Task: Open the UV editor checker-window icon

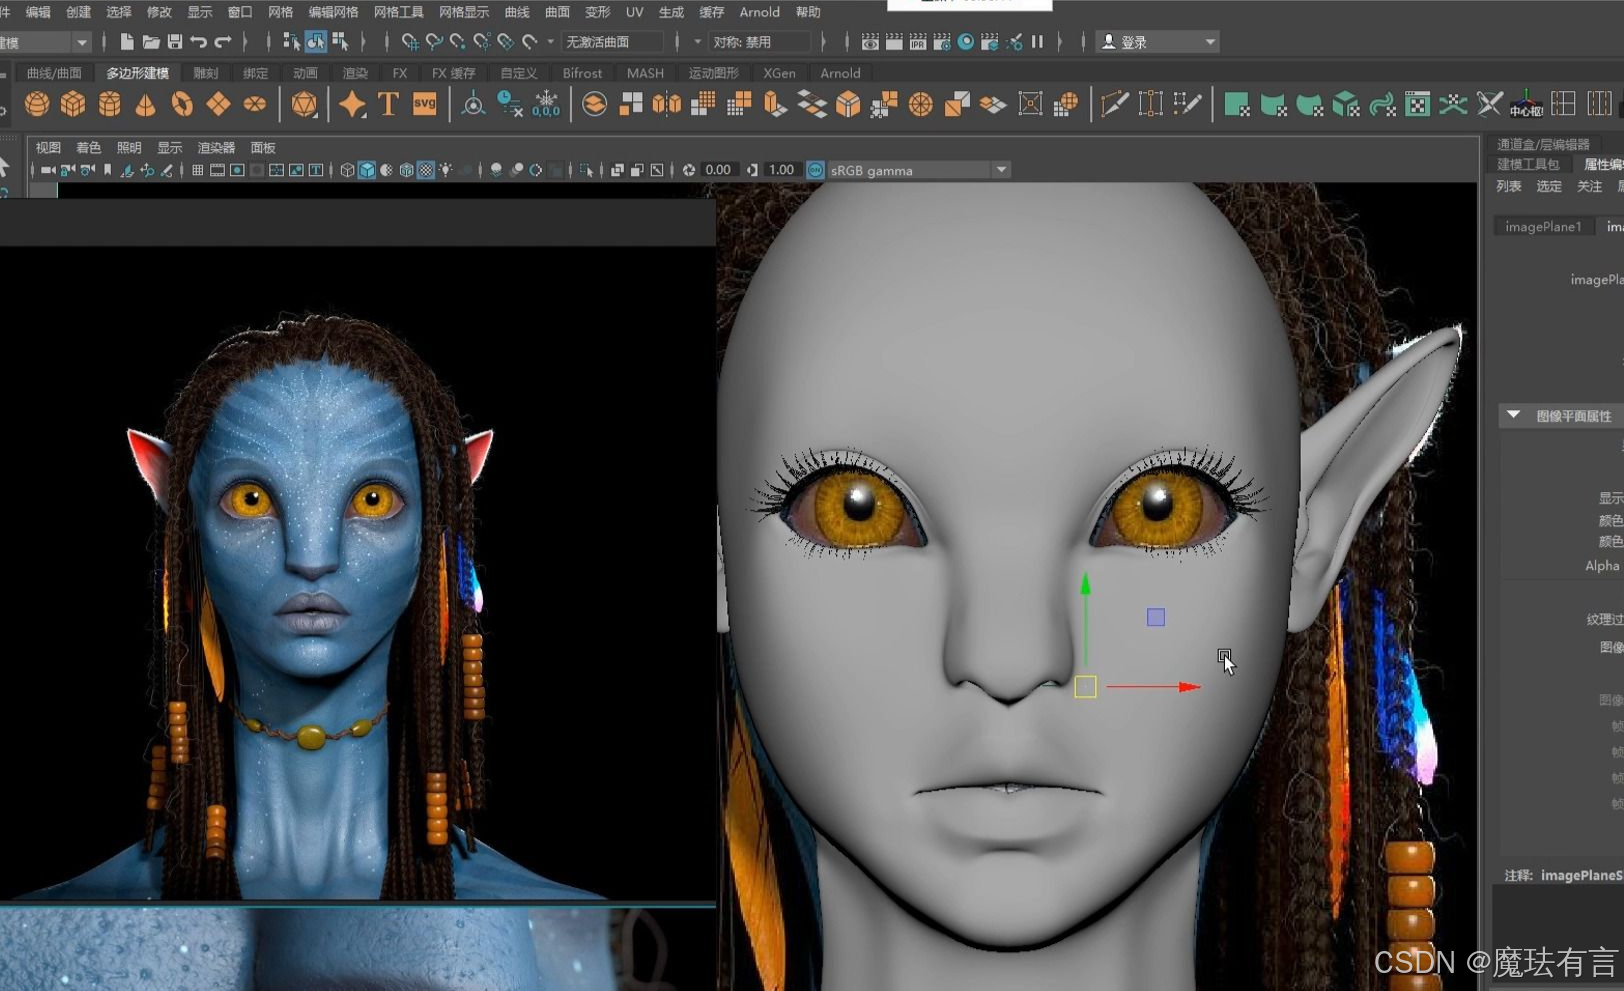Action: click(x=1417, y=104)
